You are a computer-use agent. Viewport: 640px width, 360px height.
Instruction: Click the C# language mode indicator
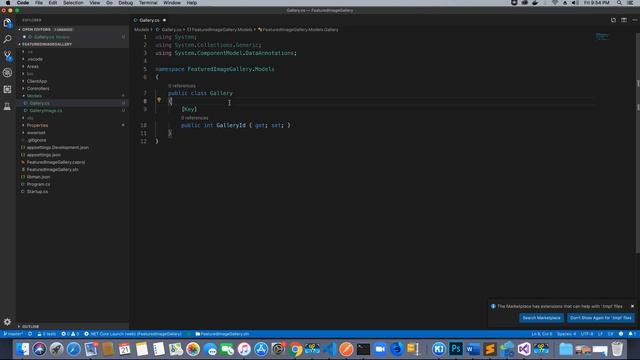(611, 334)
